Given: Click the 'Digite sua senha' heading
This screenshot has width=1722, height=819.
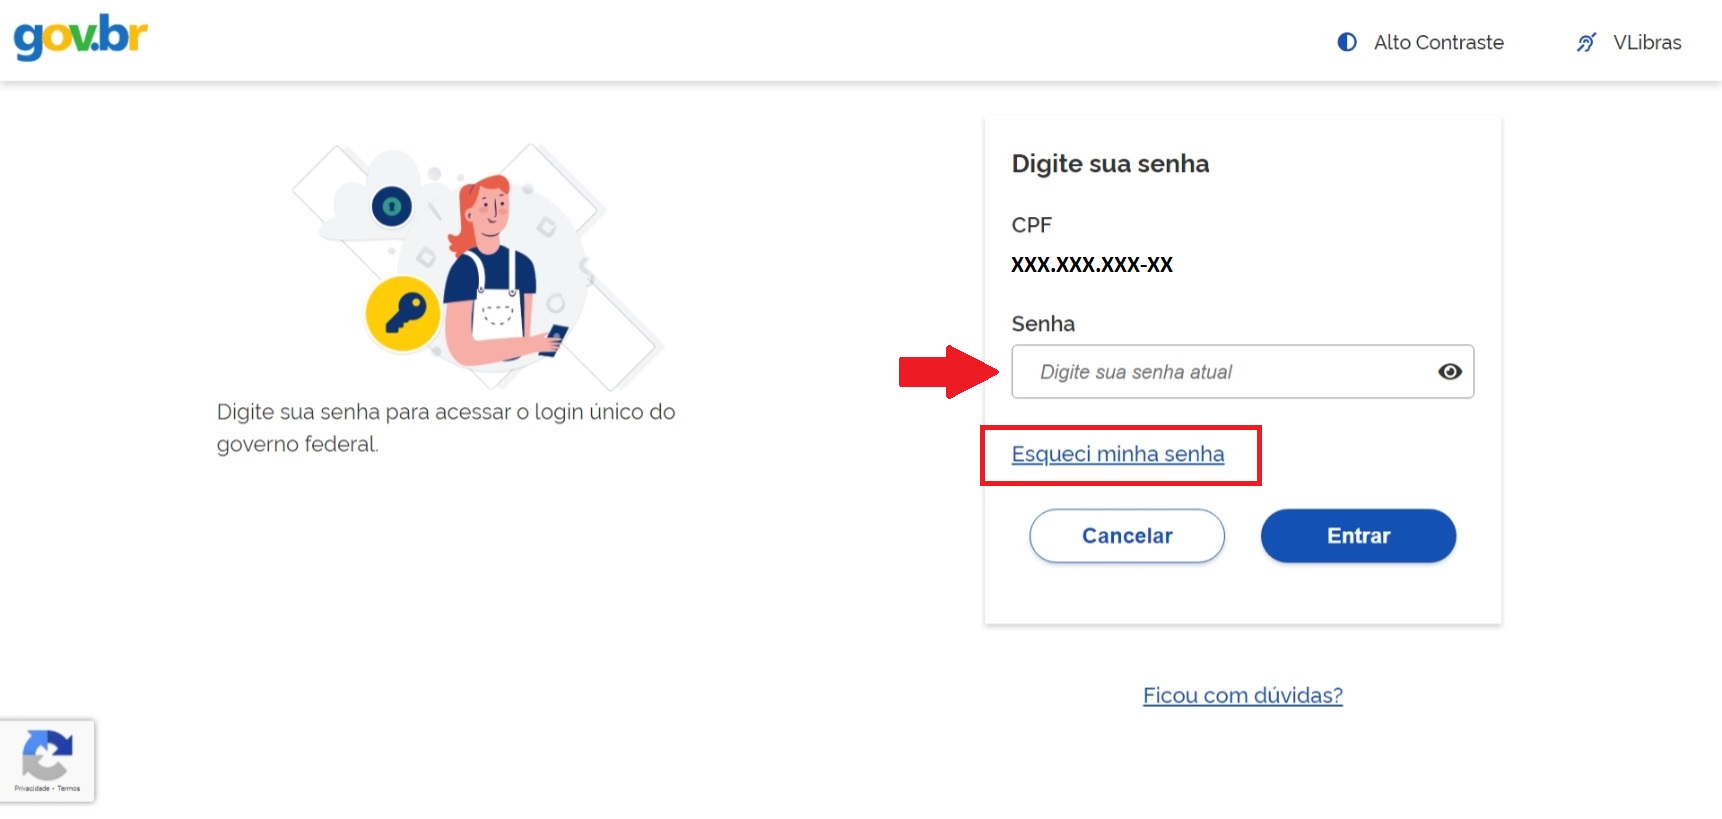Looking at the screenshot, I should pyautogui.click(x=1110, y=163).
